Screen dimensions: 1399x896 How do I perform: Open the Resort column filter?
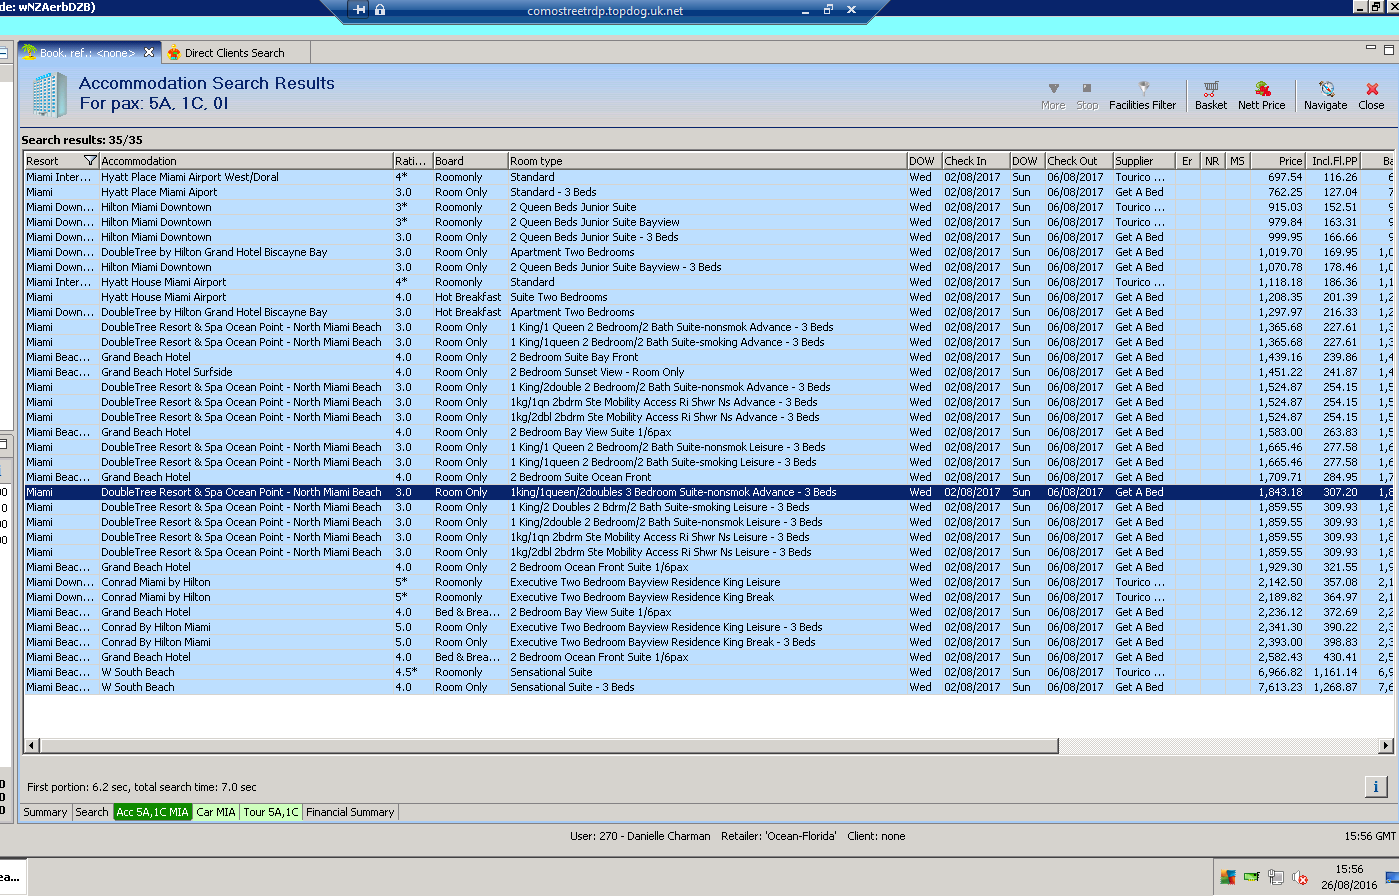point(90,161)
